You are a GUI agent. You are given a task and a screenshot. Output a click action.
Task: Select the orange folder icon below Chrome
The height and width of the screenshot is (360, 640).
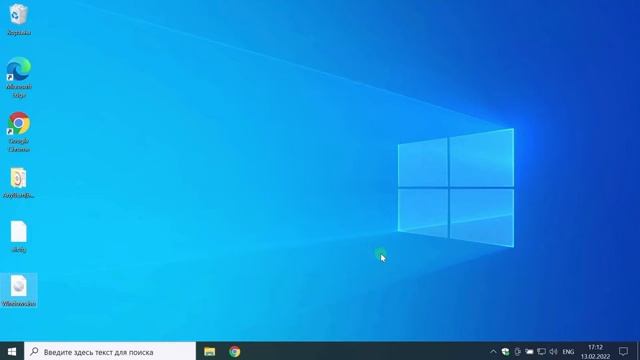[18, 182]
